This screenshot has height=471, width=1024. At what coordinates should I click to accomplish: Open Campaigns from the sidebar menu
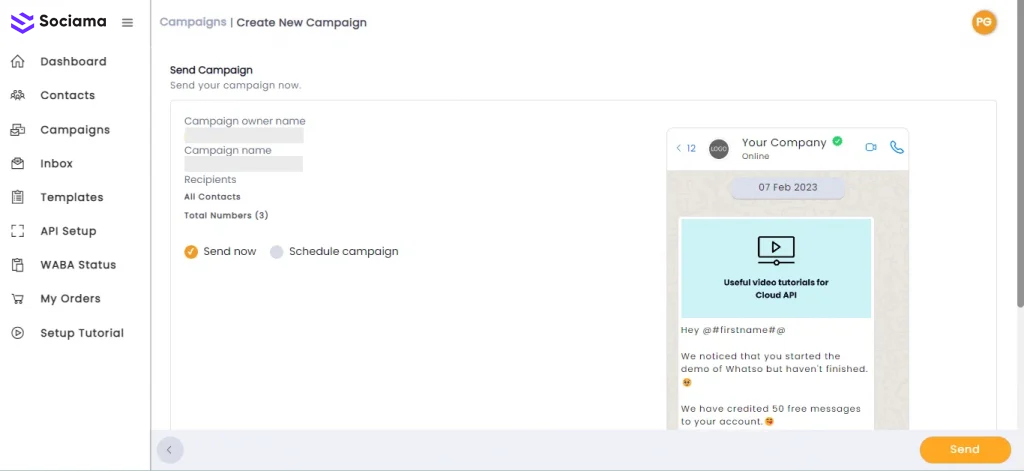click(x=74, y=130)
